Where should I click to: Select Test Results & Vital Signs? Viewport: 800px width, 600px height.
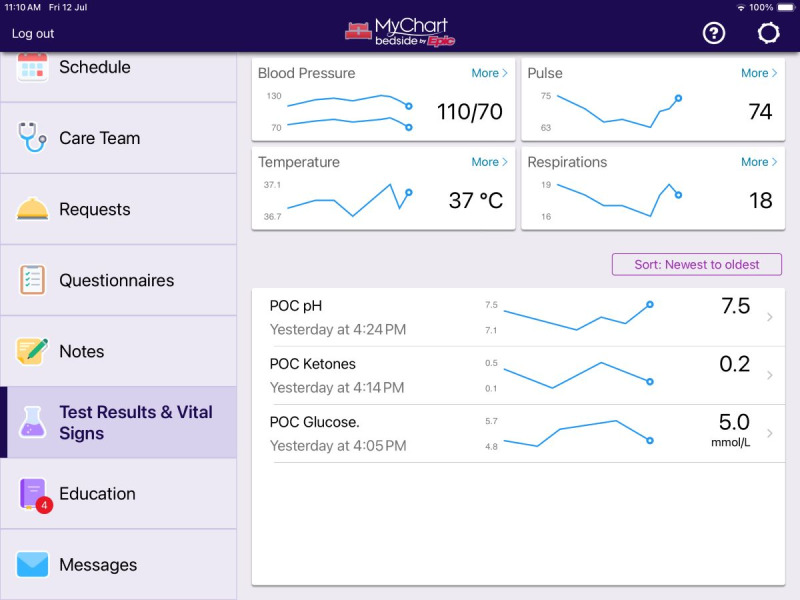point(118,422)
